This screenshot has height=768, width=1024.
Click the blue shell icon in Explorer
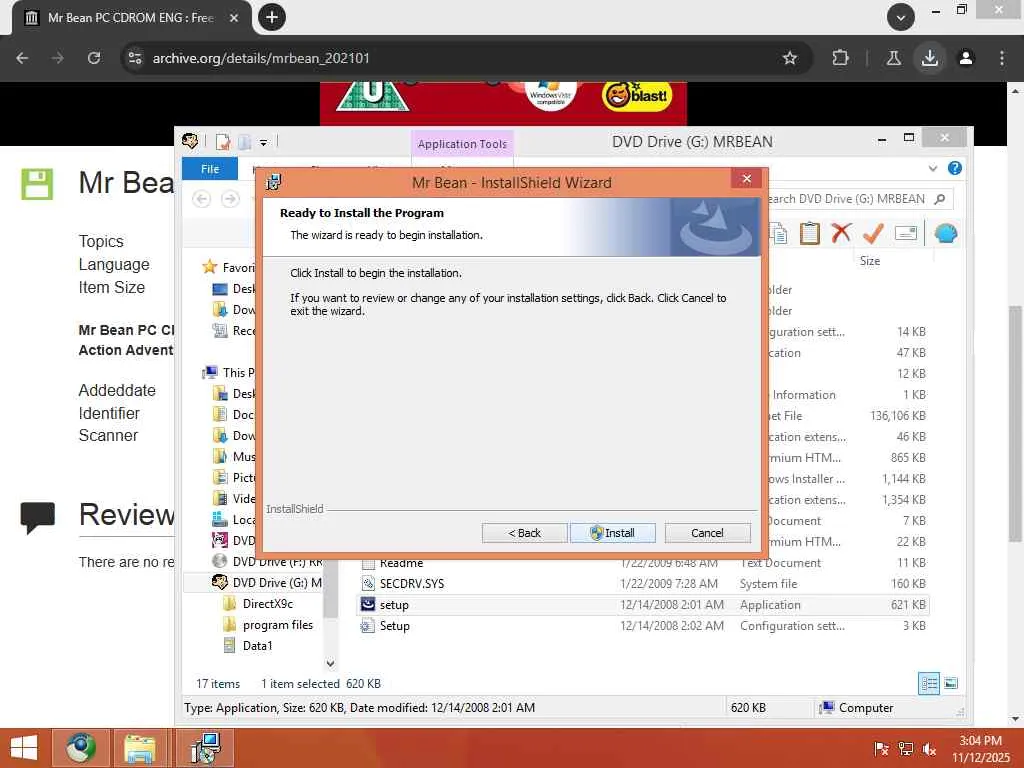click(946, 233)
